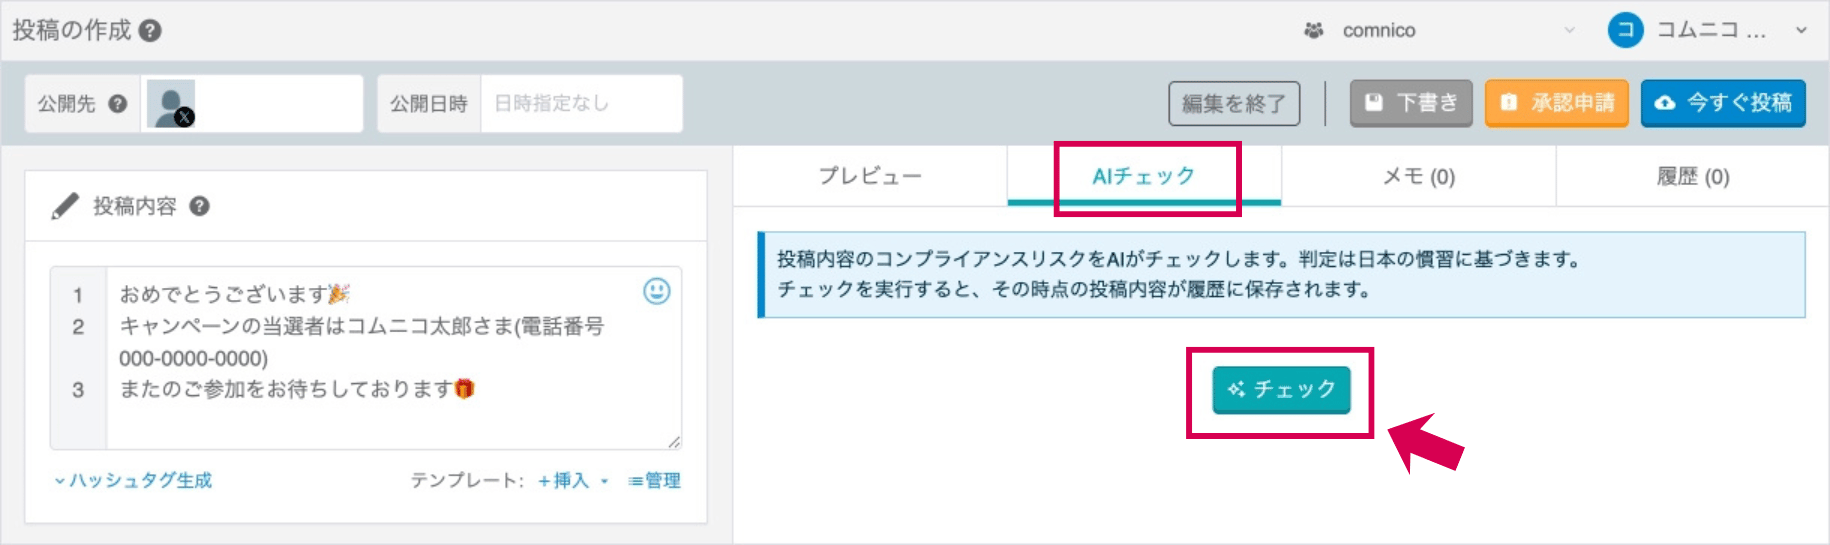Submit with 承認申請 button
Screen dimensions: 1830x545
click(1557, 103)
